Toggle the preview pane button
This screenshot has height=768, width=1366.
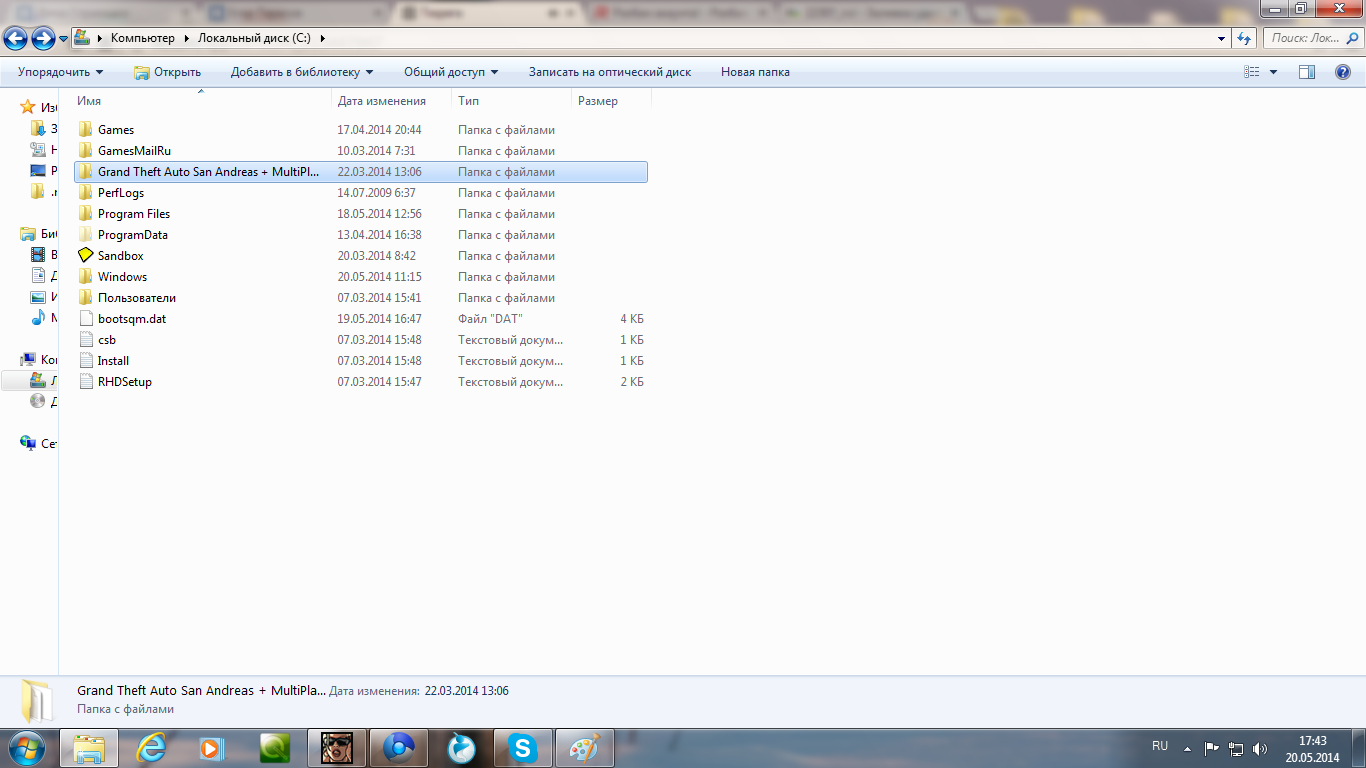tap(1307, 72)
